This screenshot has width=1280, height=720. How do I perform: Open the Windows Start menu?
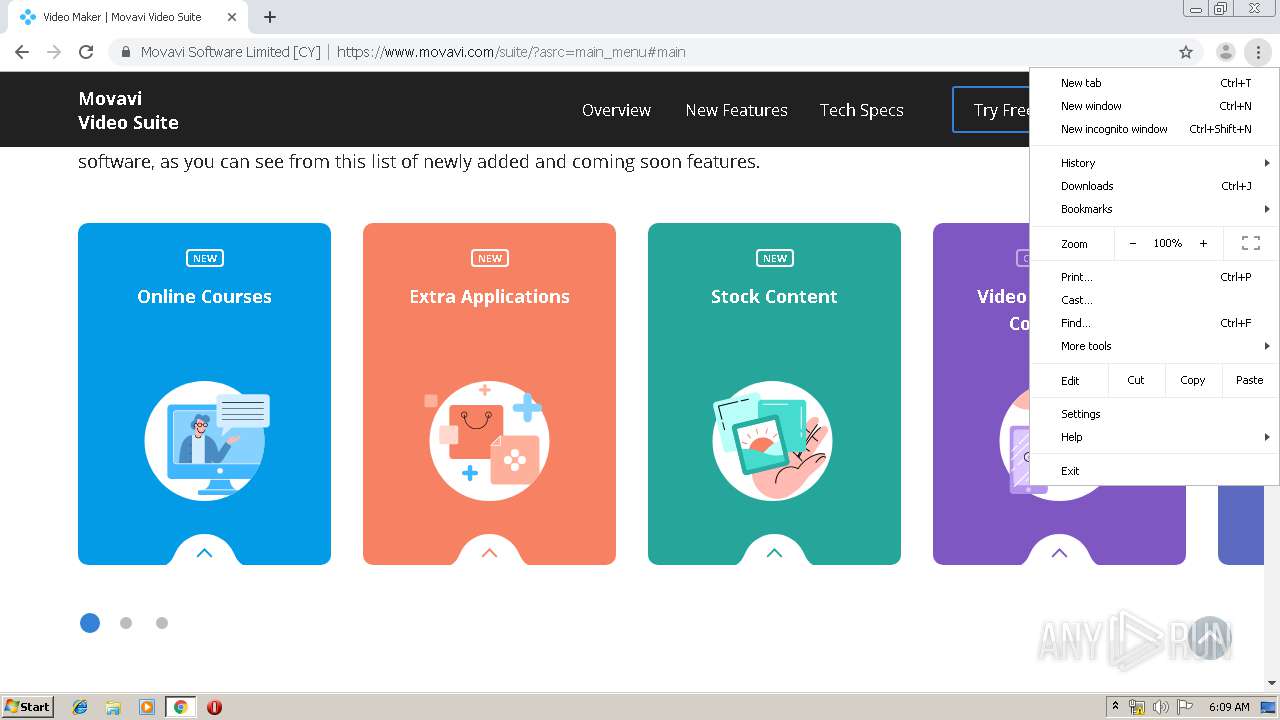coord(28,706)
